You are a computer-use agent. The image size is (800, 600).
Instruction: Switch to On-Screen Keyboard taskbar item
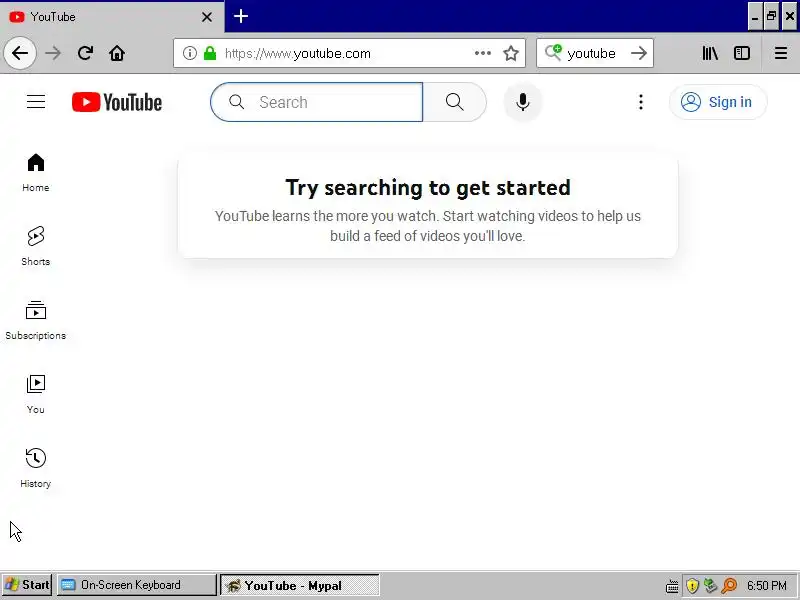[136, 585]
